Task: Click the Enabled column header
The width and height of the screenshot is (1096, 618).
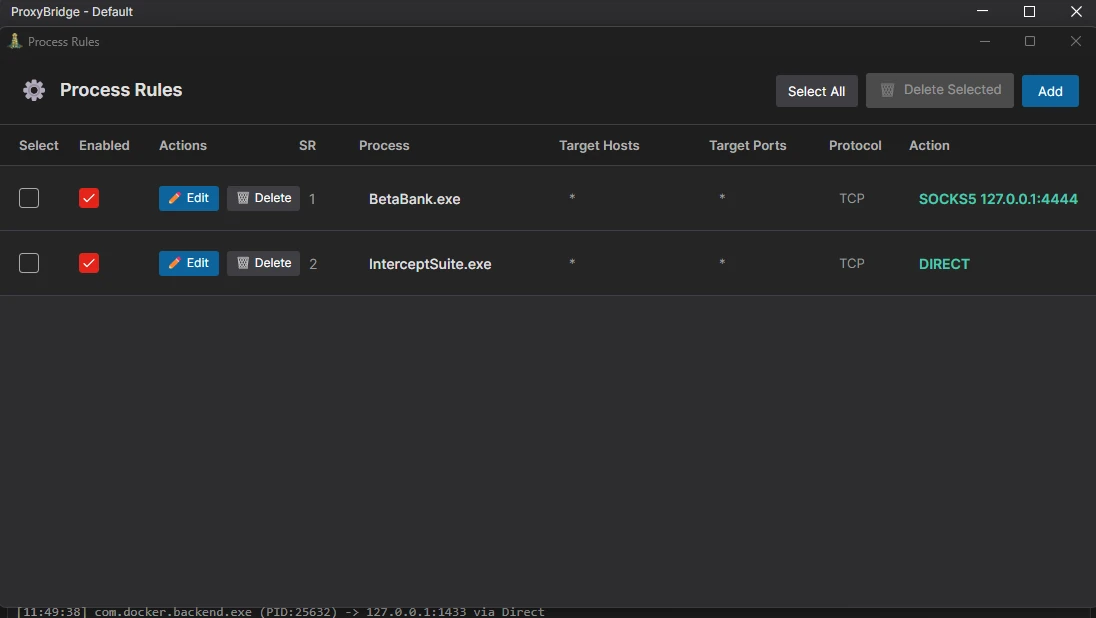Action: (x=104, y=145)
